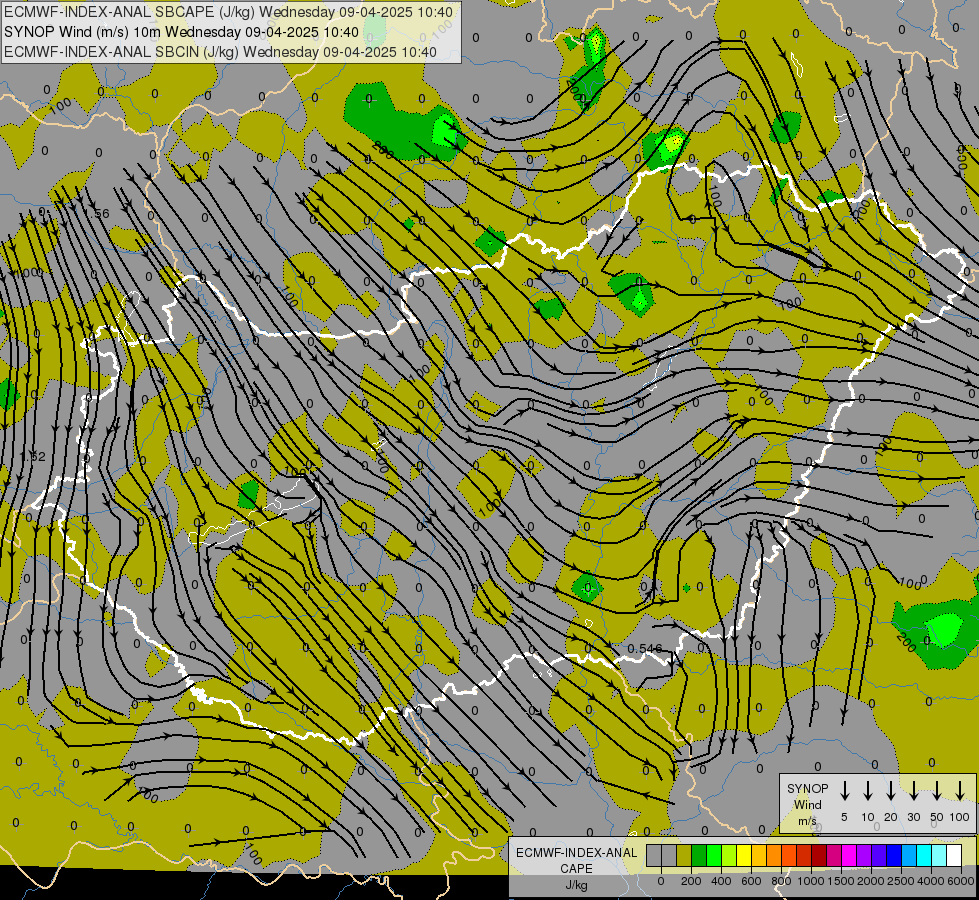Click the SBCAPE title line at top
This screenshot has height=900, width=979.
228,12
